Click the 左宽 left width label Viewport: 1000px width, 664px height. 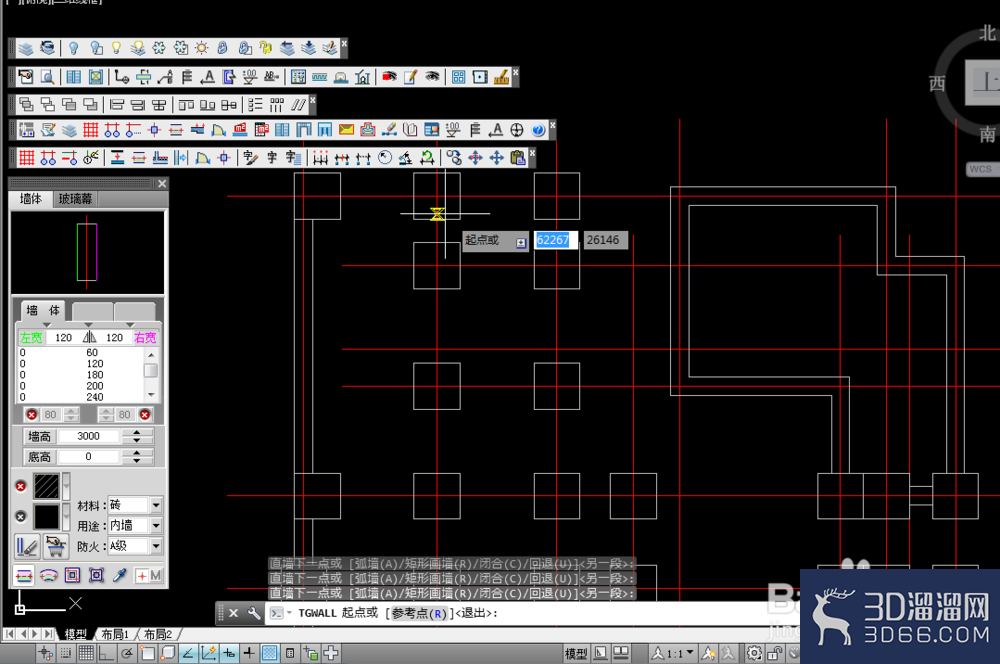pos(31,337)
